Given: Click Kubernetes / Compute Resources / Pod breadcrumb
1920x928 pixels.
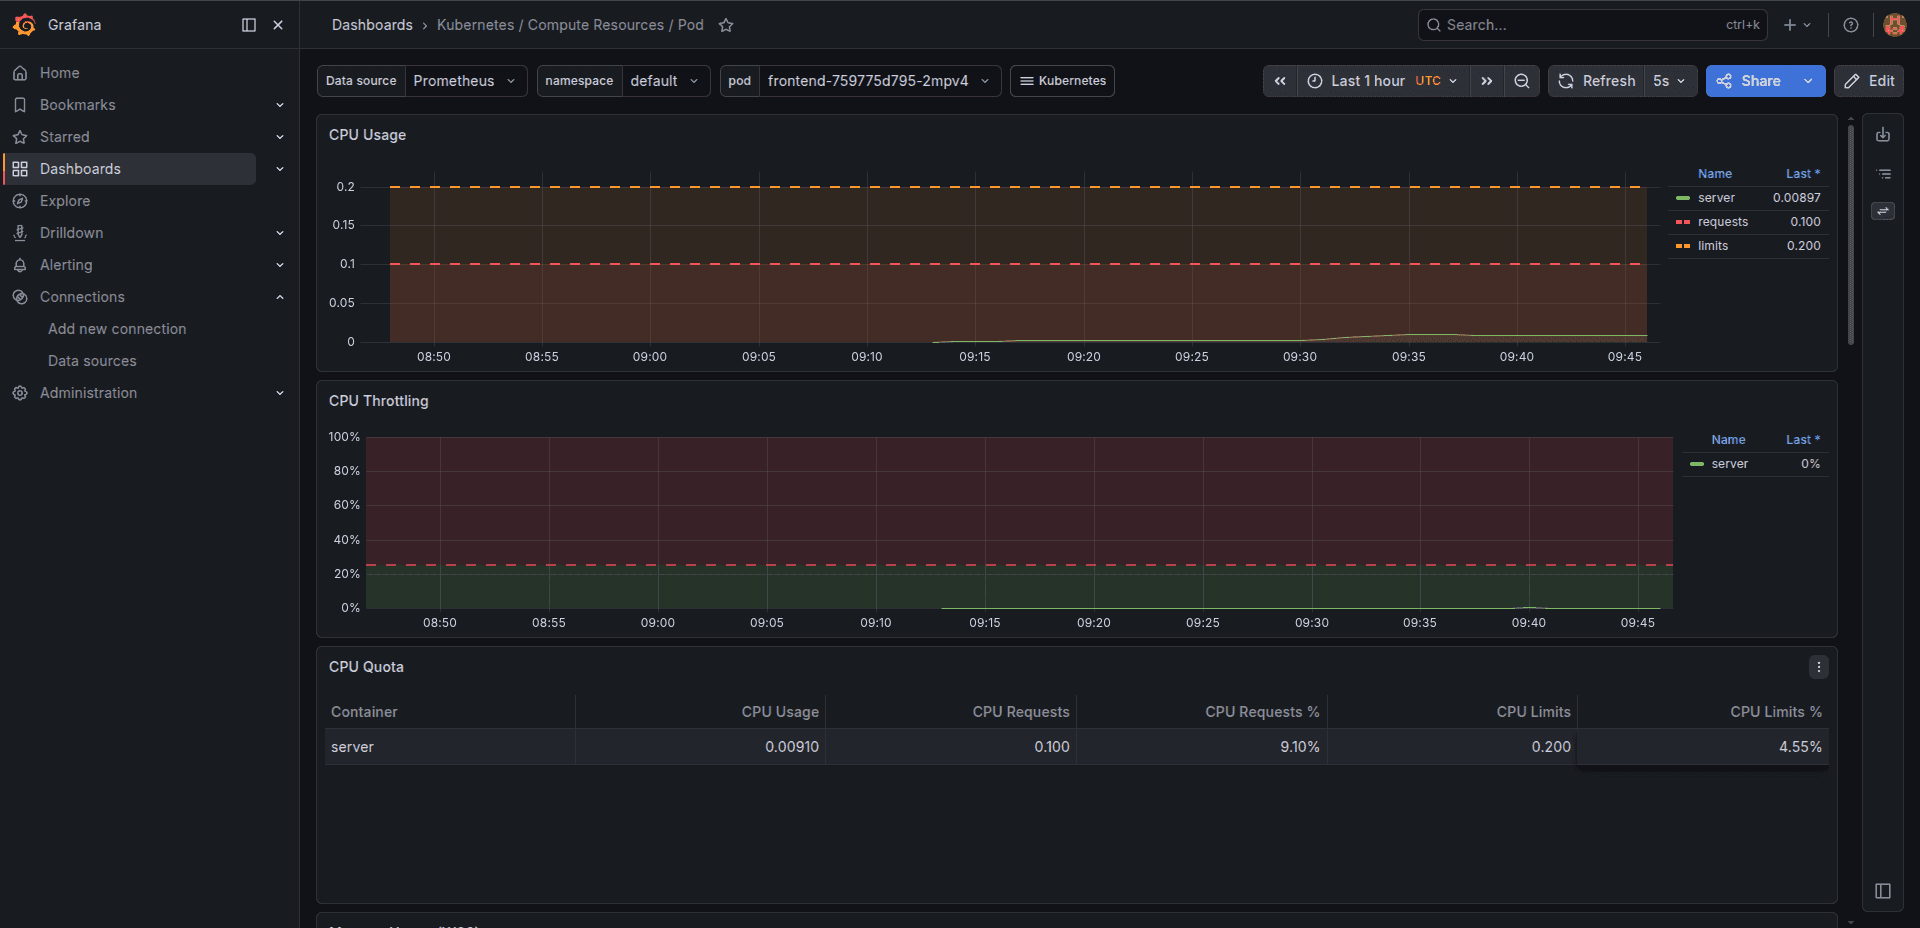Looking at the screenshot, I should (570, 25).
